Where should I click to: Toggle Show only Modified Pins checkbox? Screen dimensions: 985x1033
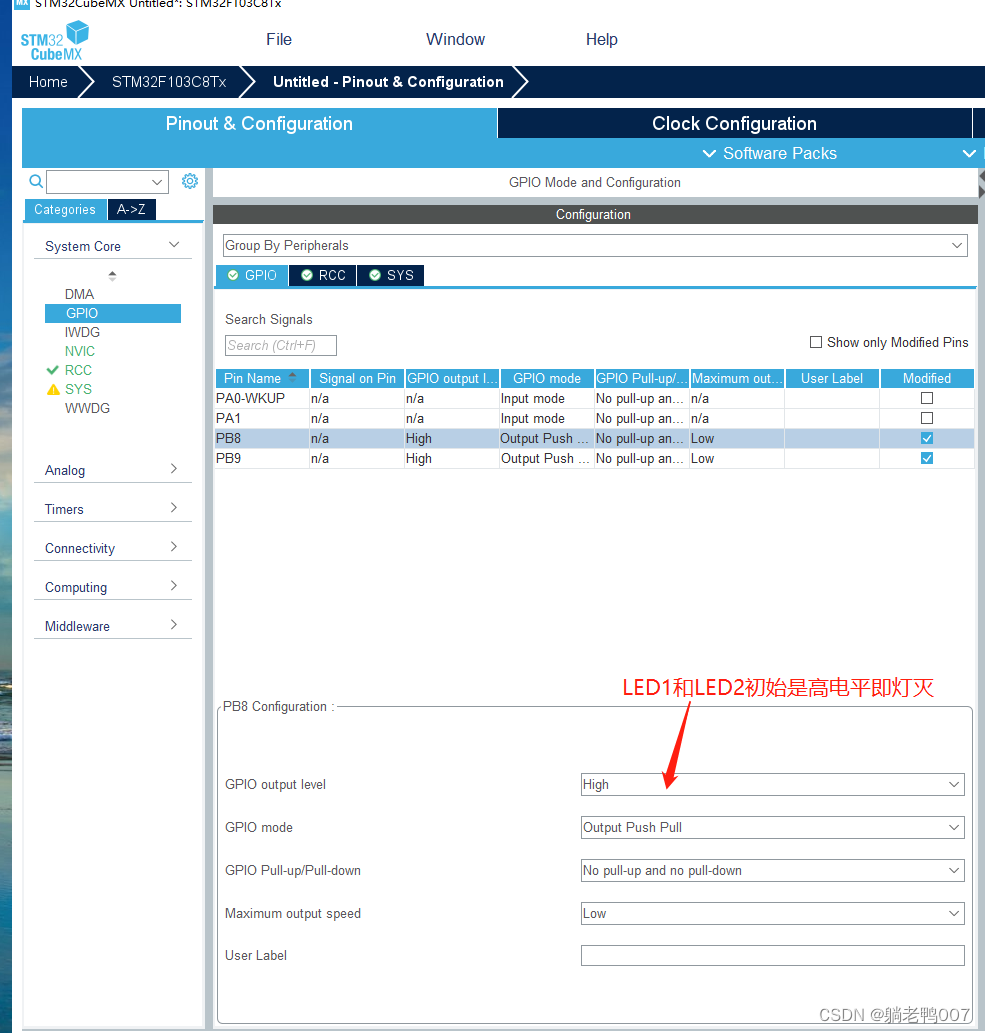(x=816, y=342)
